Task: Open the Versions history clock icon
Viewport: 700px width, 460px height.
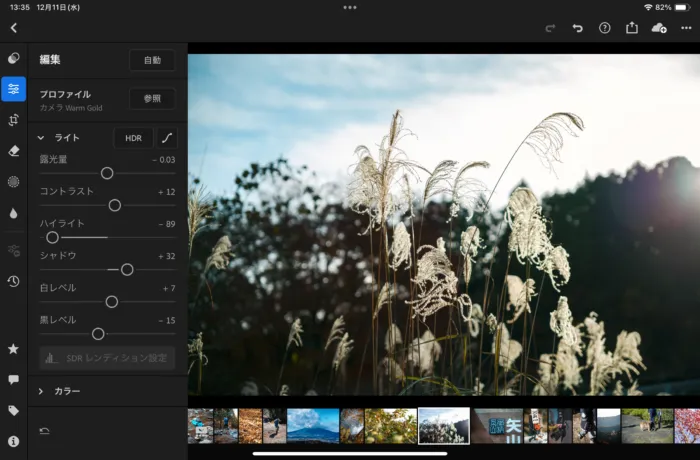Action: pos(14,281)
